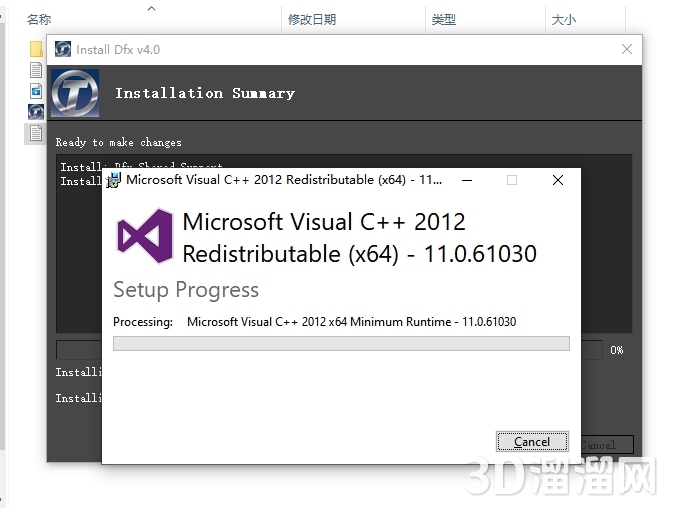The width and height of the screenshot is (673, 508).
Task: Click the Dfx installer Cancel button behind dialog
Action: click(607, 445)
